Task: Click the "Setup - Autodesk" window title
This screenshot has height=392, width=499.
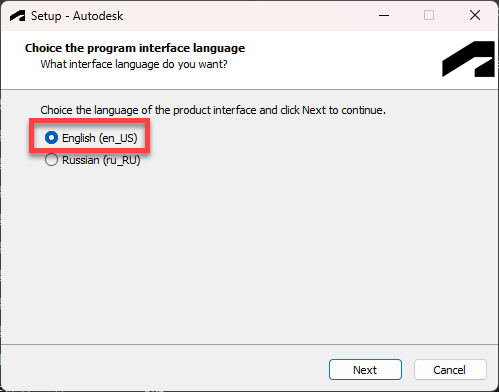Action: click(77, 16)
